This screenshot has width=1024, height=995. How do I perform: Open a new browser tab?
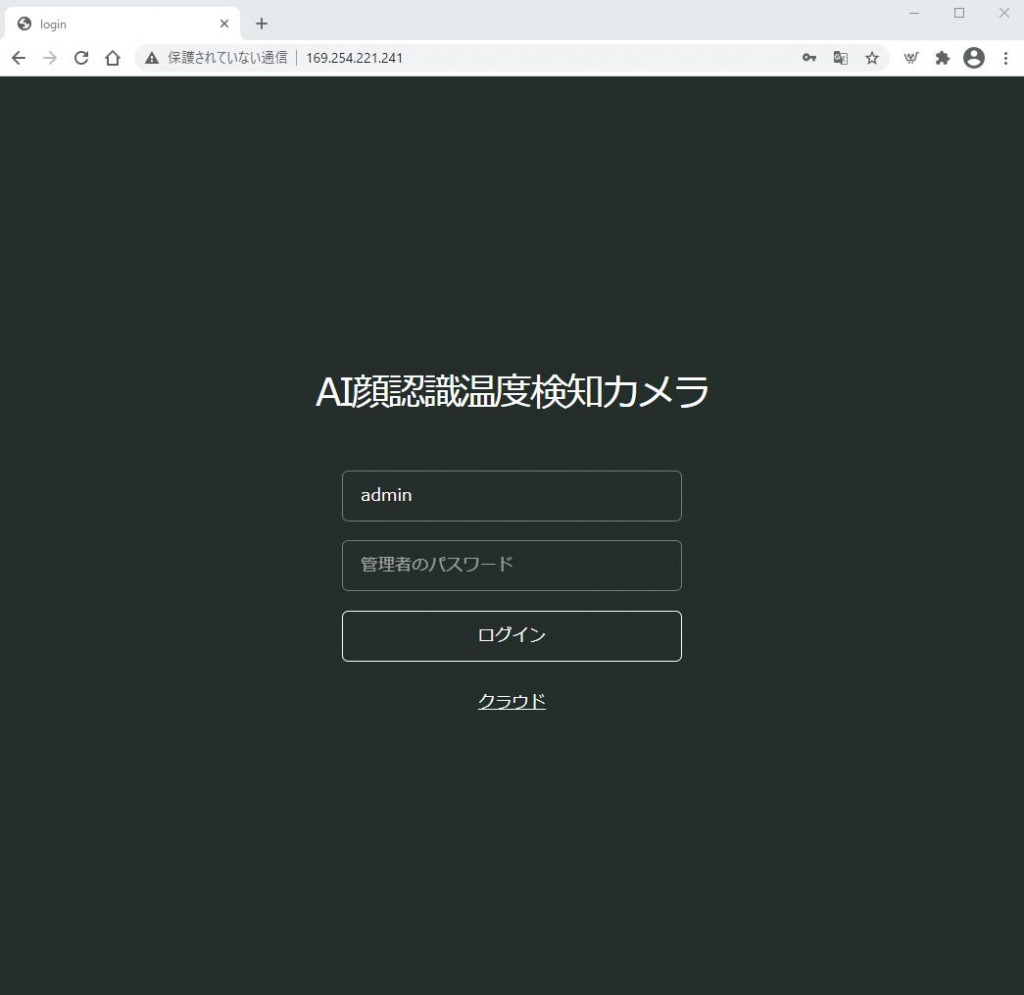point(262,24)
